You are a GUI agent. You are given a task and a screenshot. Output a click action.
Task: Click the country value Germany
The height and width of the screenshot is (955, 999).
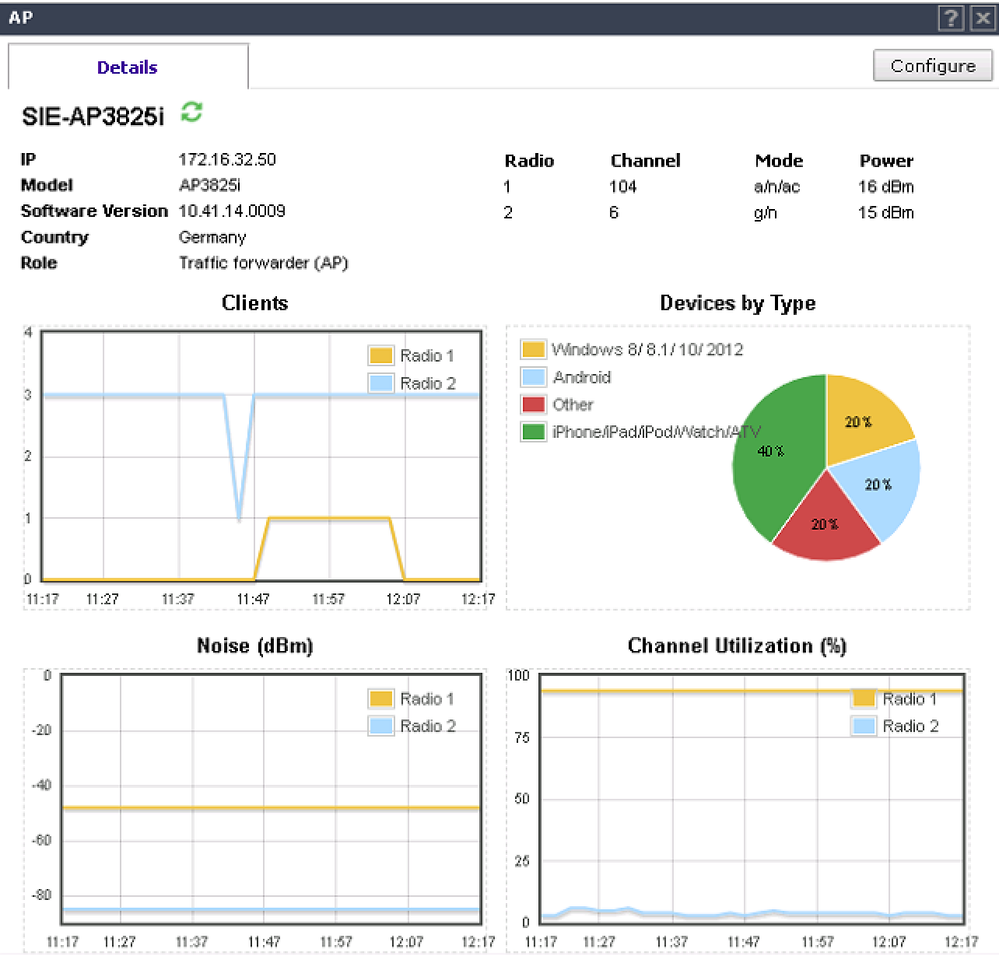(x=212, y=237)
